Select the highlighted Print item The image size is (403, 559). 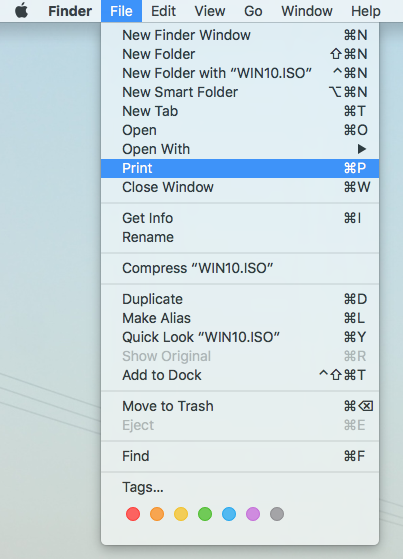pyautogui.click(x=240, y=168)
